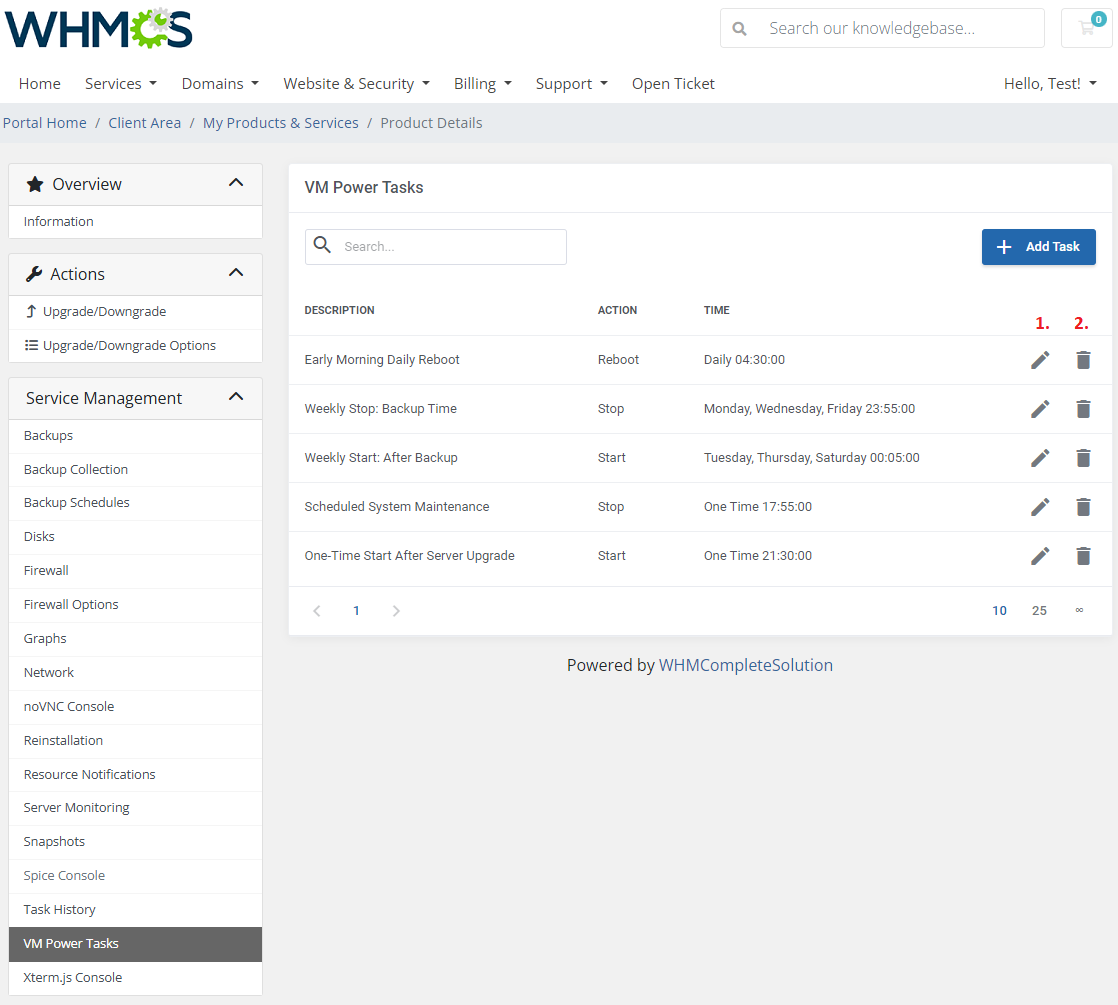
Task: Open the Domains dropdown menu
Action: coord(220,83)
